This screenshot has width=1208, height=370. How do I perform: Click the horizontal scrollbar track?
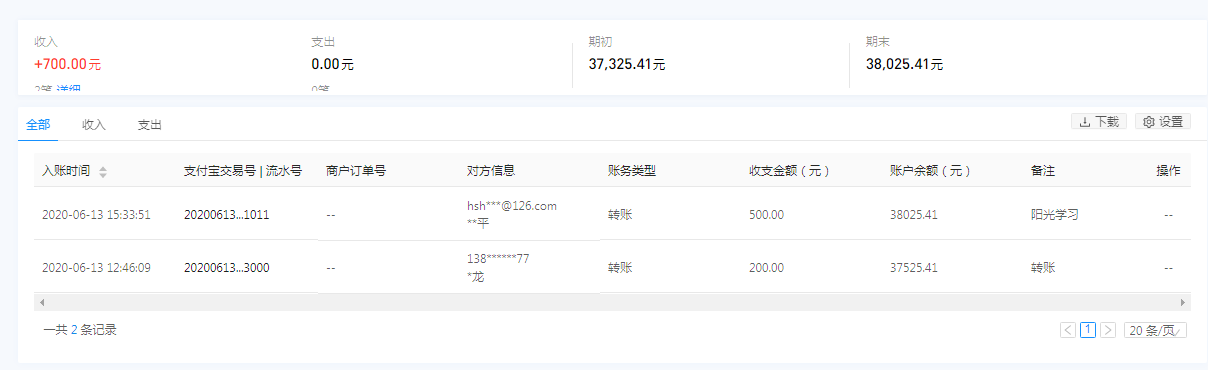click(x=612, y=302)
